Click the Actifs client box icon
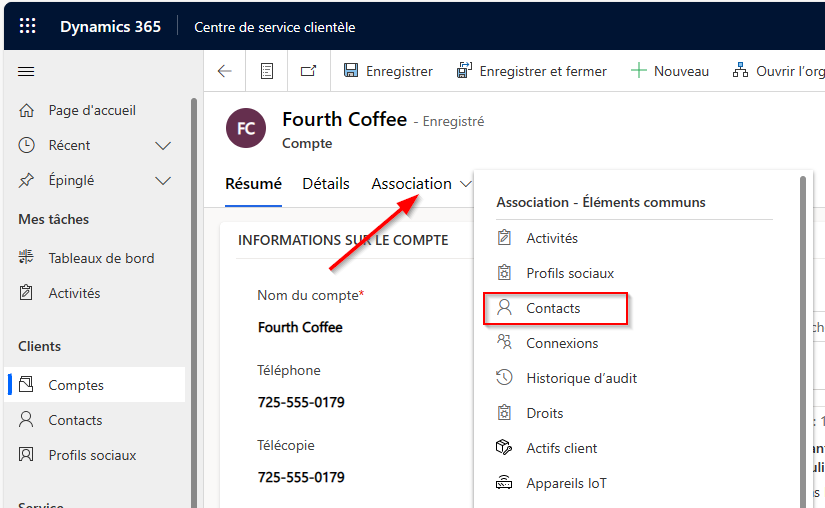The height and width of the screenshot is (508, 825). [x=504, y=448]
